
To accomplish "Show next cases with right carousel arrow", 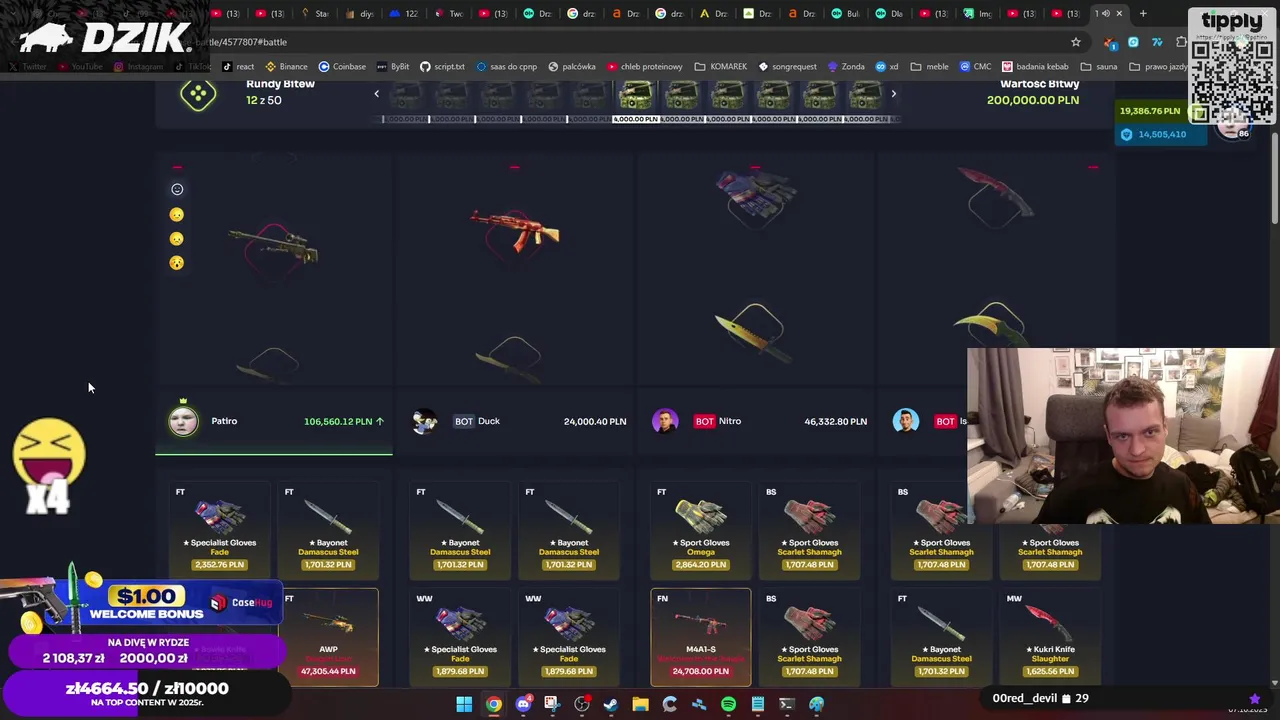I will pyautogui.click(x=893, y=94).
